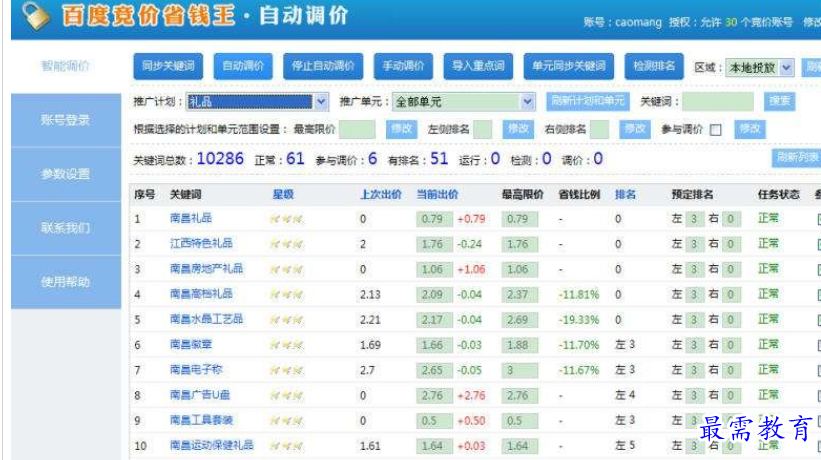Sort by the 排名 column header
Image resolution: width=821 pixels, height=460 pixels.
pyautogui.click(x=625, y=195)
